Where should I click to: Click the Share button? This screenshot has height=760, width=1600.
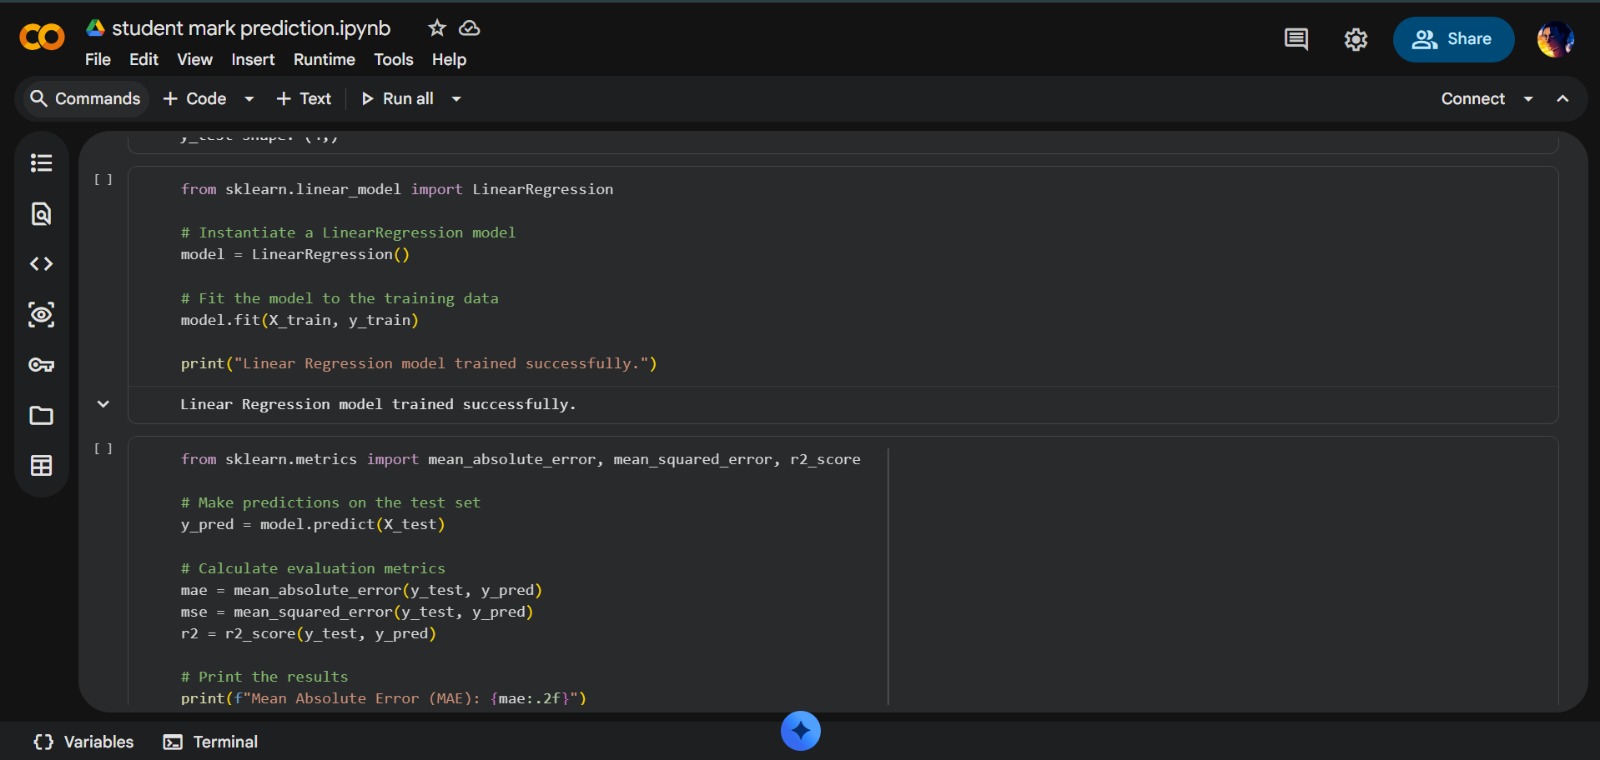[x=1452, y=40]
